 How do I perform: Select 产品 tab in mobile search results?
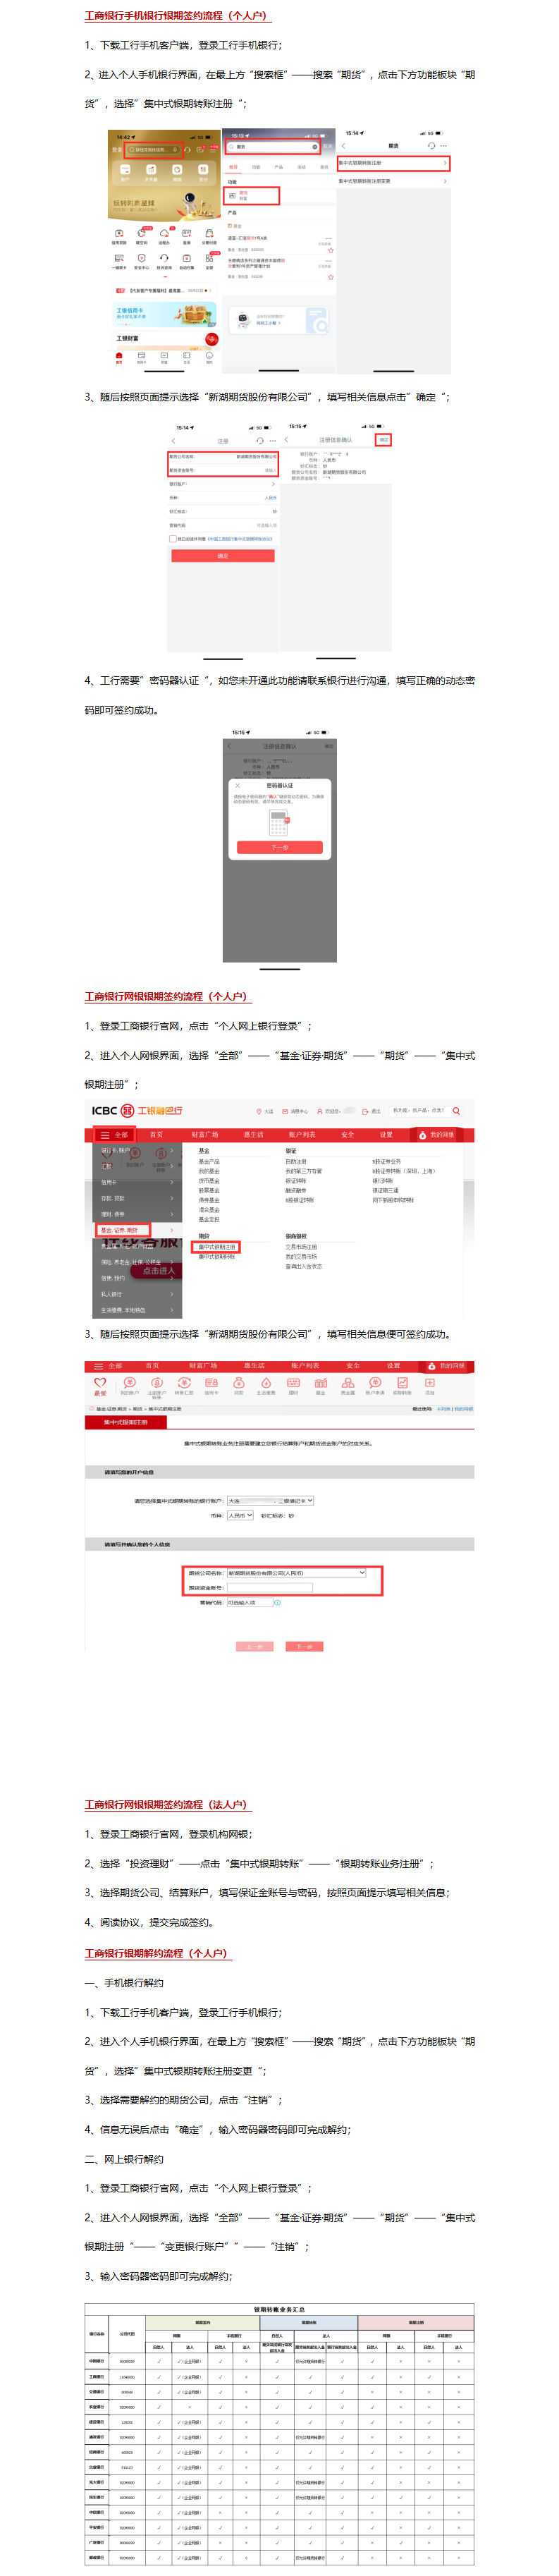[279, 167]
